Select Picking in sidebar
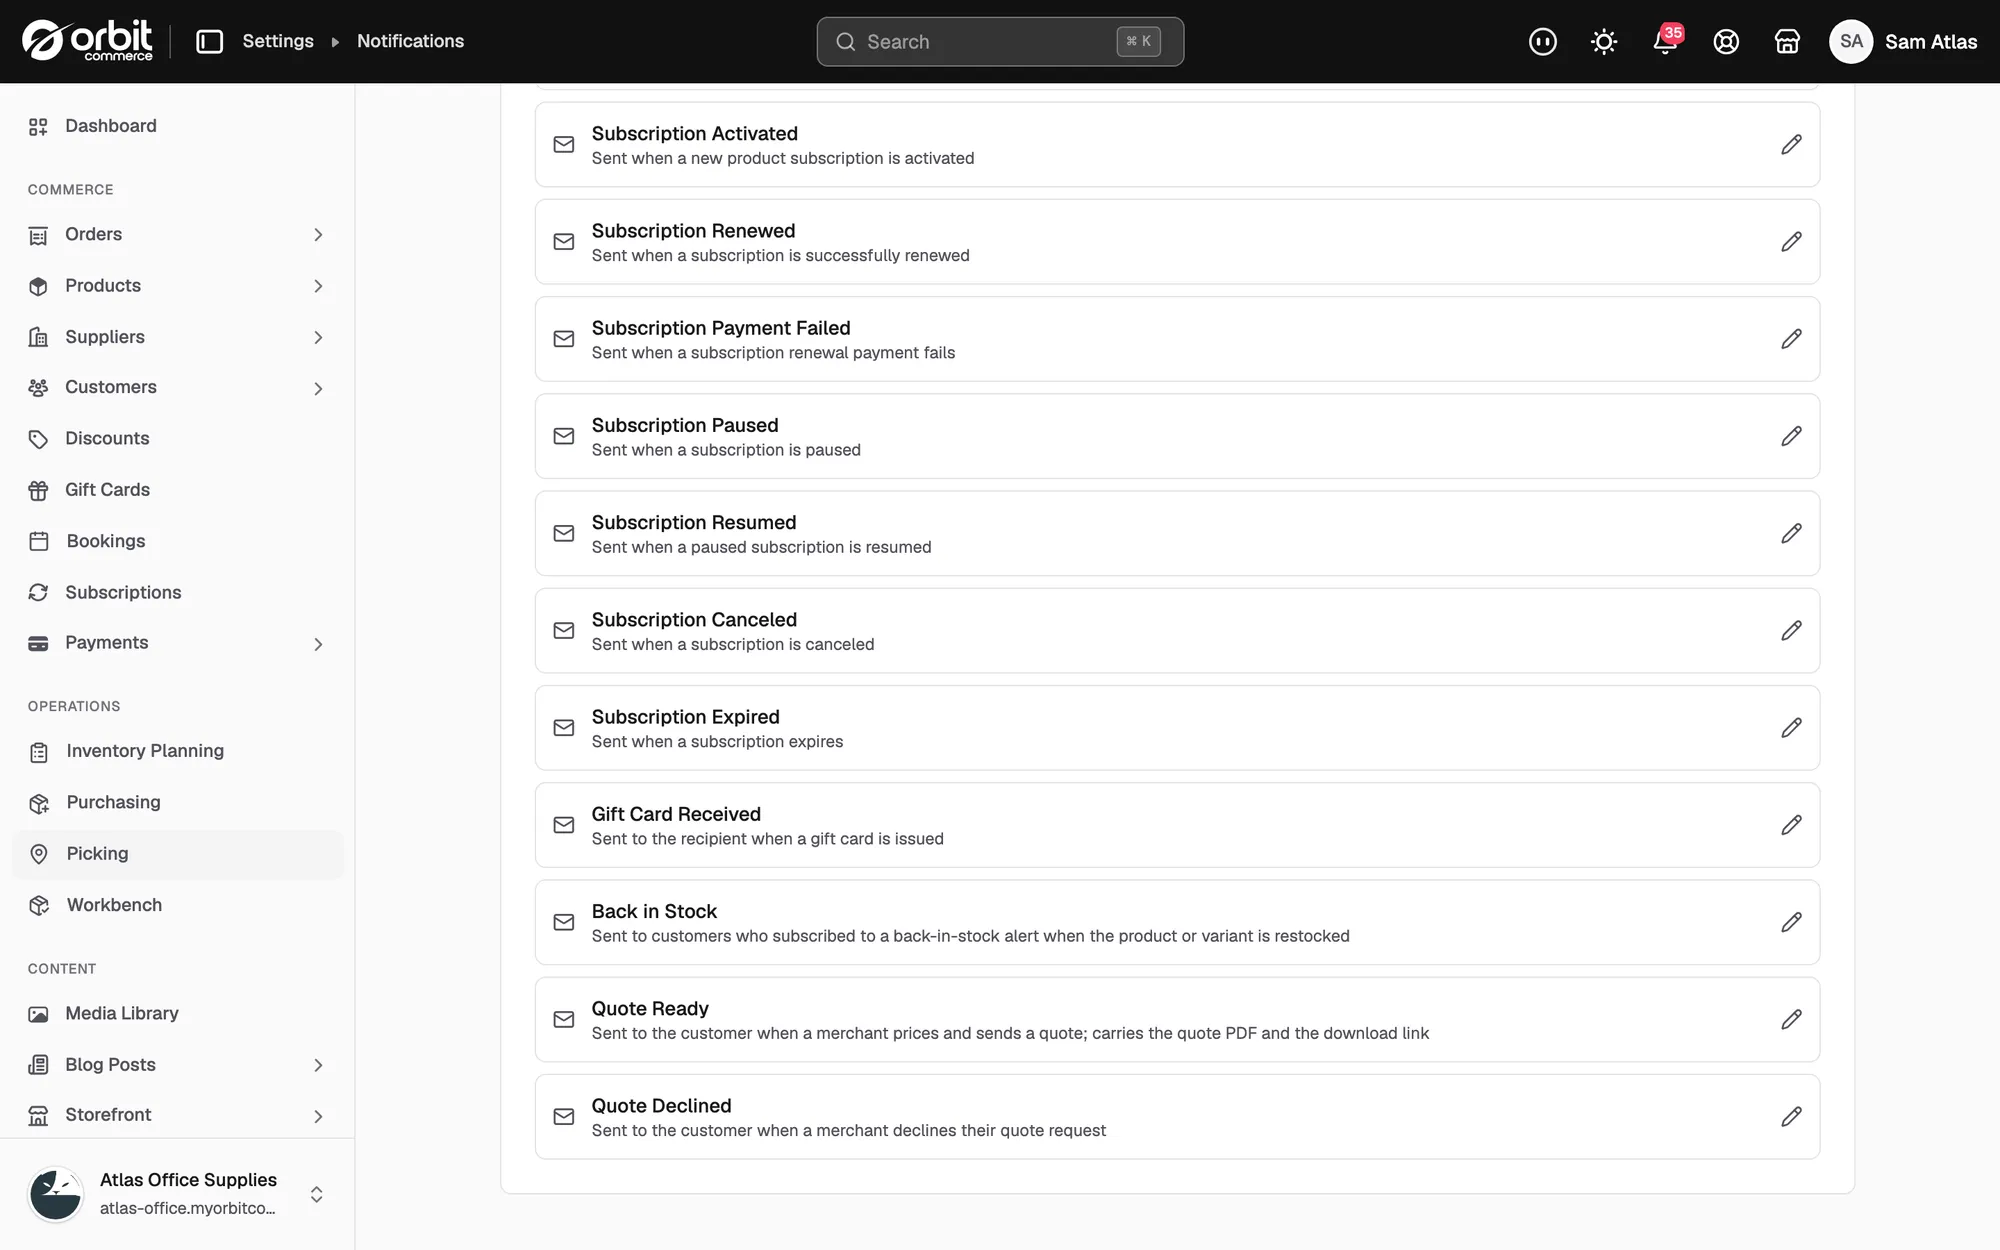The image size is (2000, 1250). [177, 854]
